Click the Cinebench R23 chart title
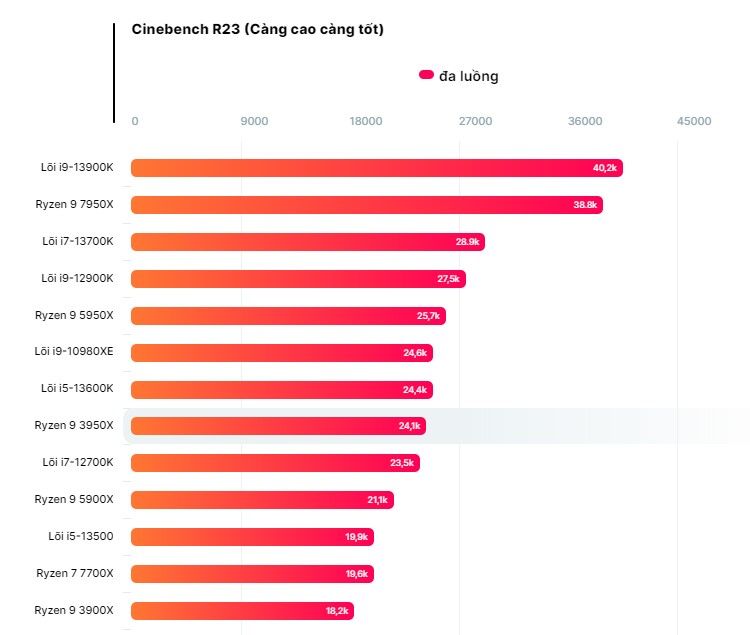The image size is (750, 635). click(258, 29)
